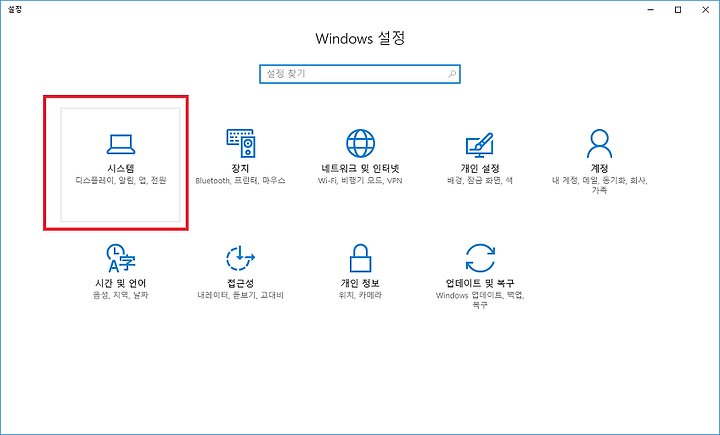Open the 개인 설정 paintbrush icon
Screen dimensions: 720x435
coord(480,144)
